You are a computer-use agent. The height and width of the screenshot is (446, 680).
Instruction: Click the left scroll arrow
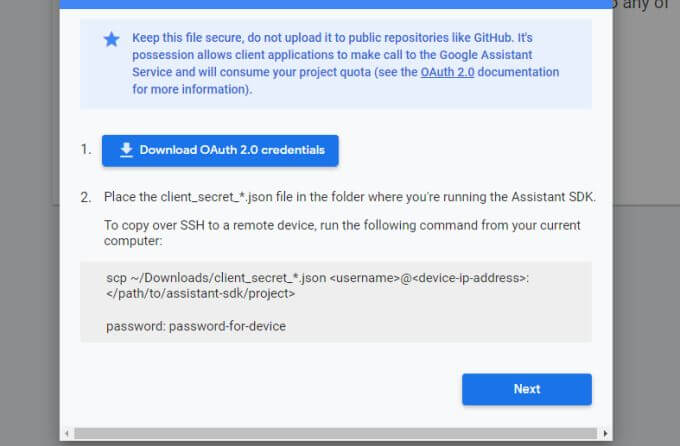[67, 433]
